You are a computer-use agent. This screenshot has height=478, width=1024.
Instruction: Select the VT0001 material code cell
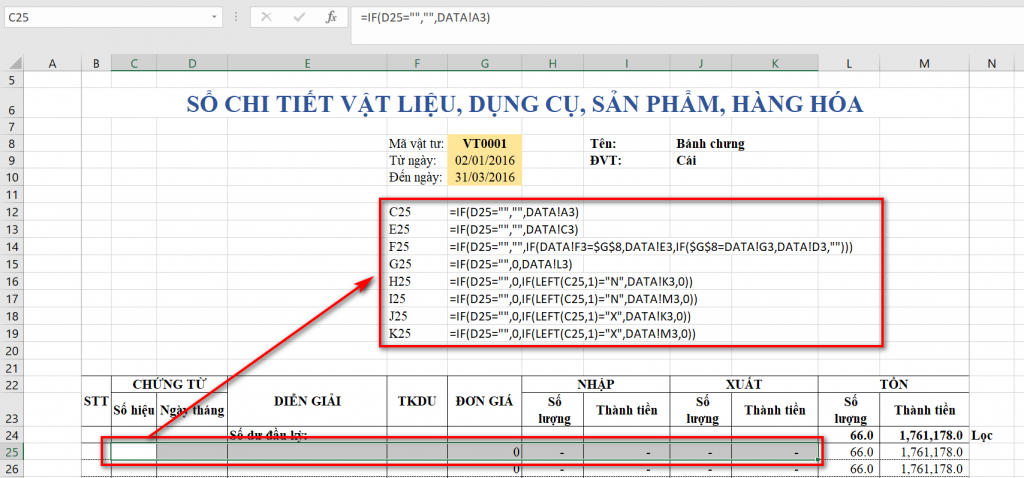coord(485,144)
